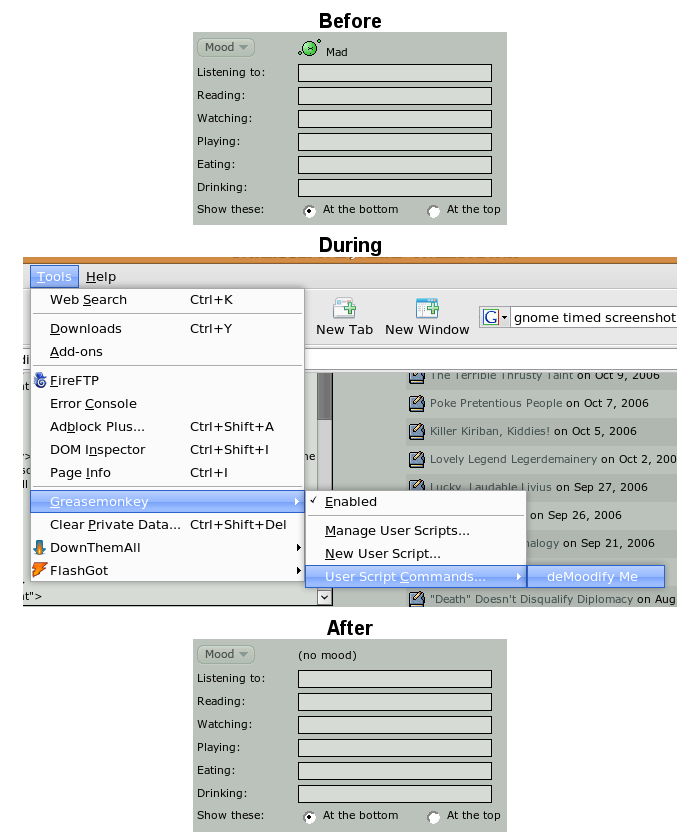Click journal icon beside Poke Pretentious People

coord(417,403)
